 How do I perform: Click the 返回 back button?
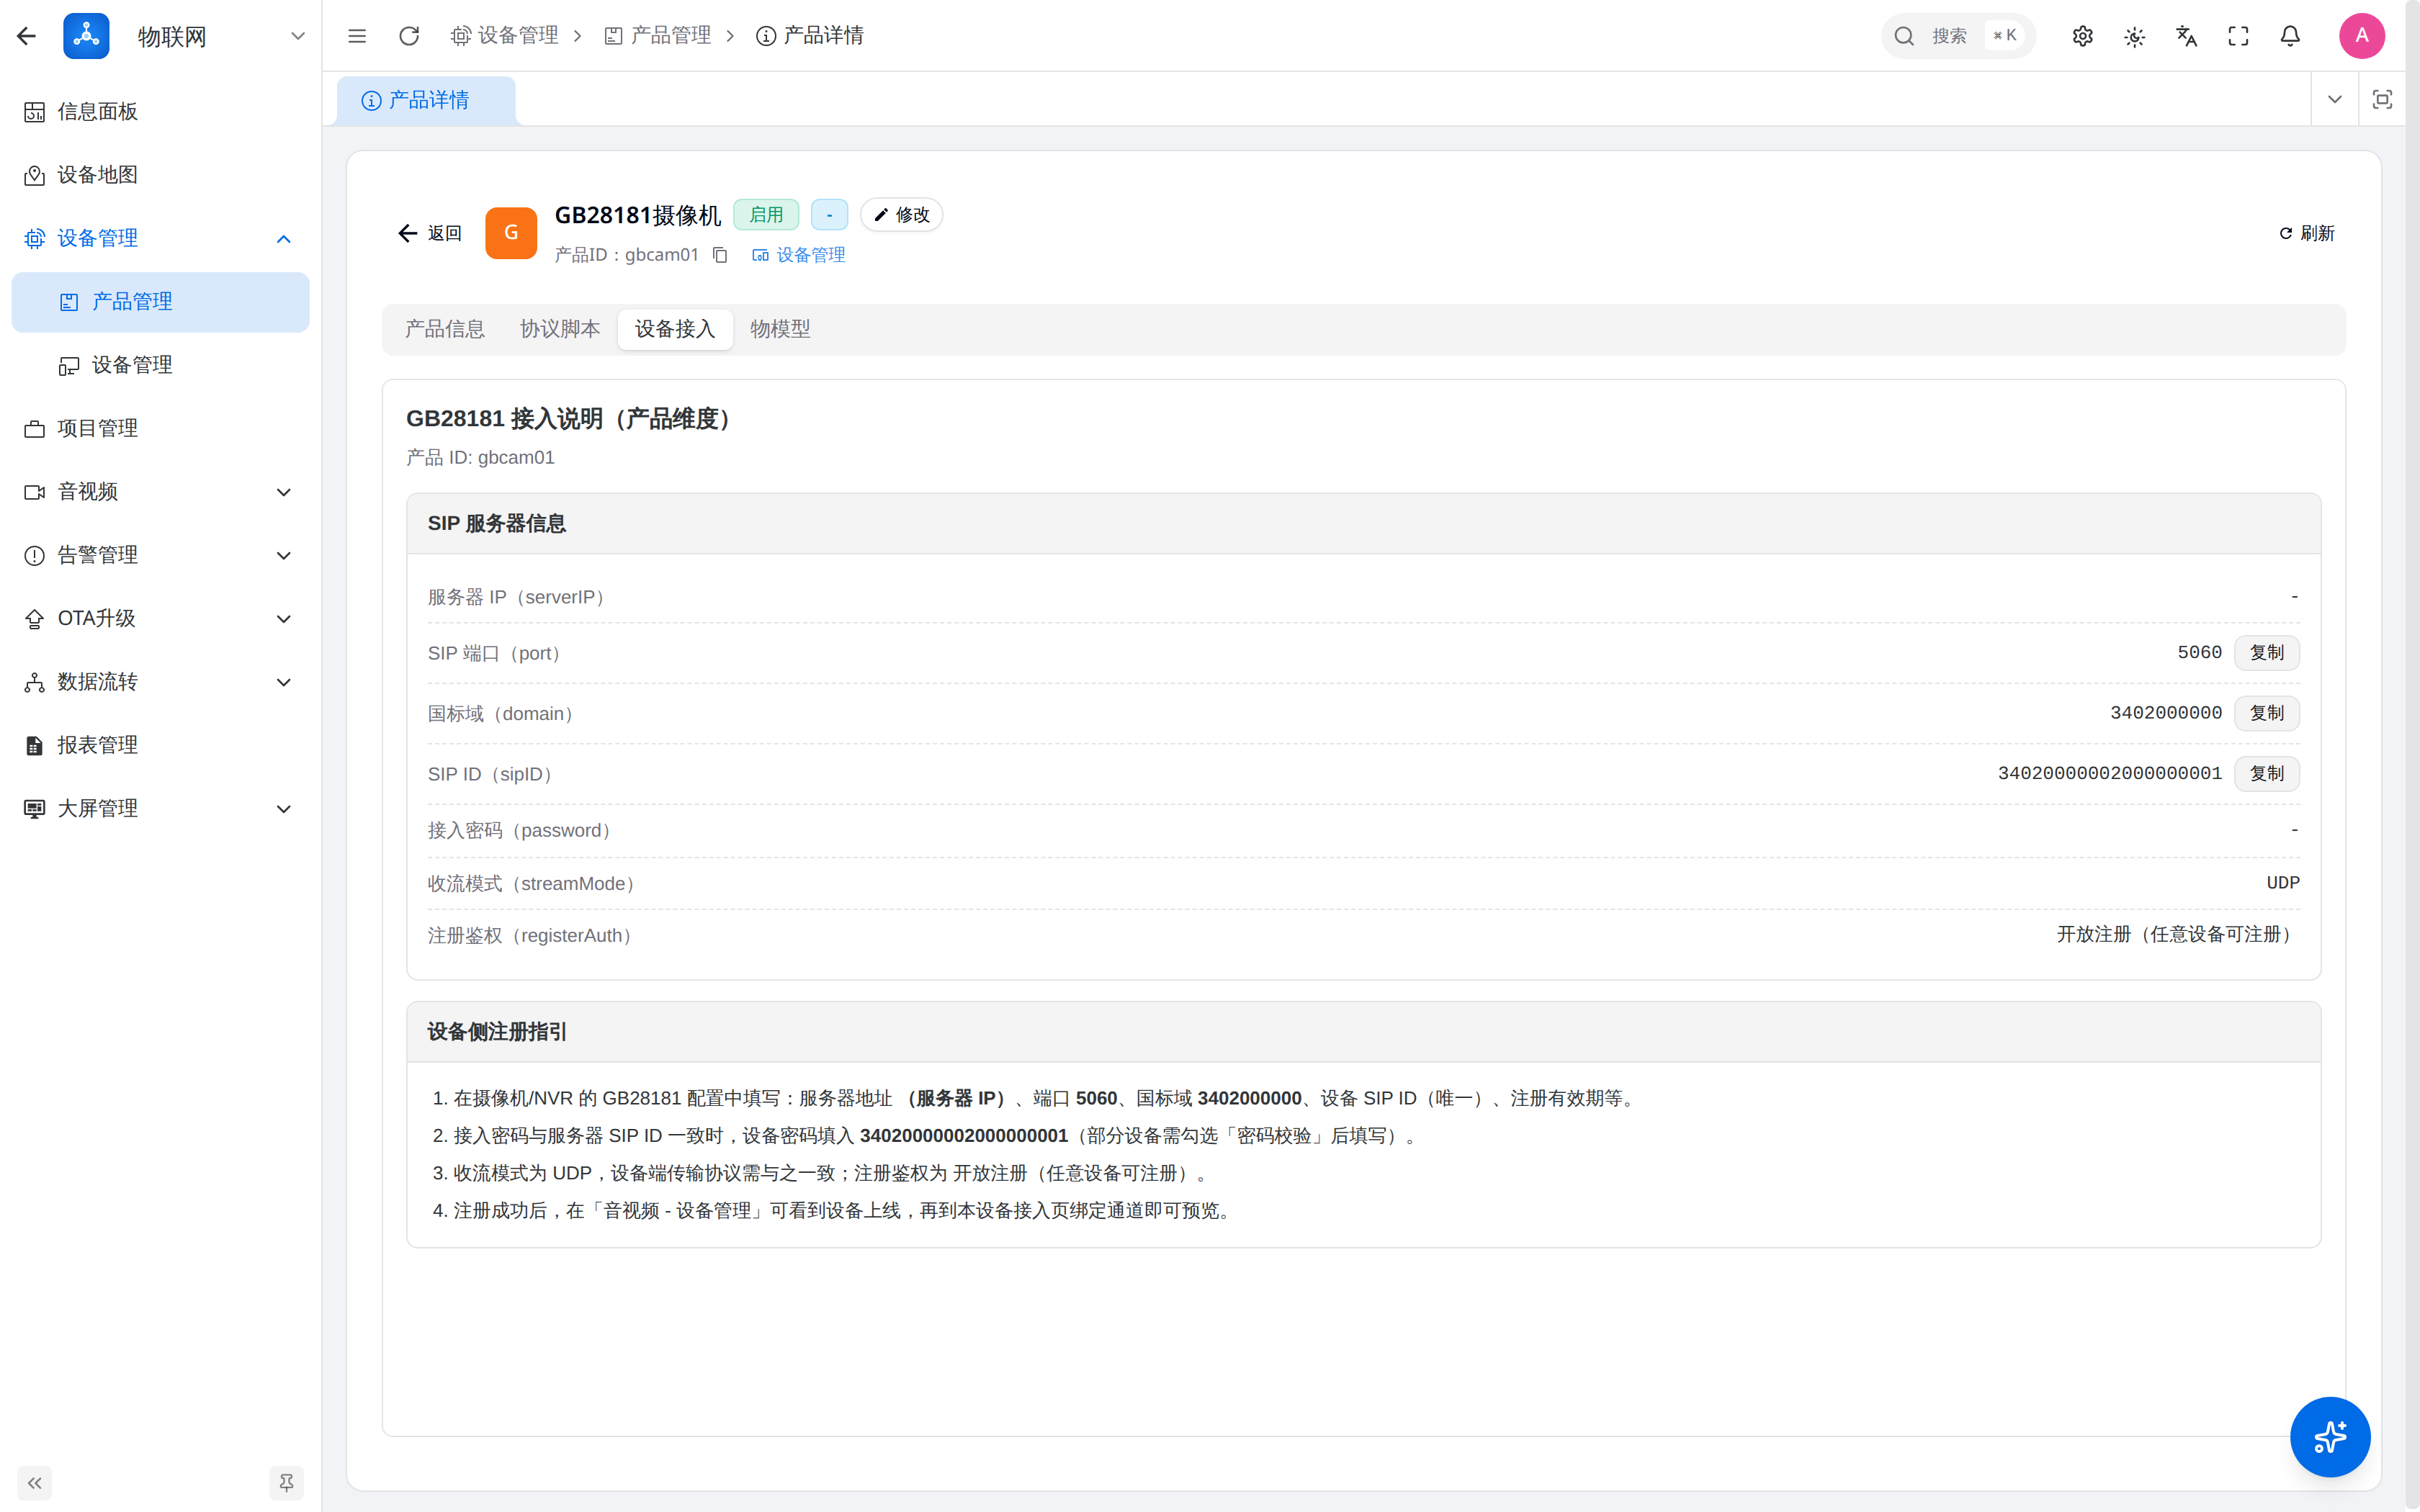[x=430, y=233]
